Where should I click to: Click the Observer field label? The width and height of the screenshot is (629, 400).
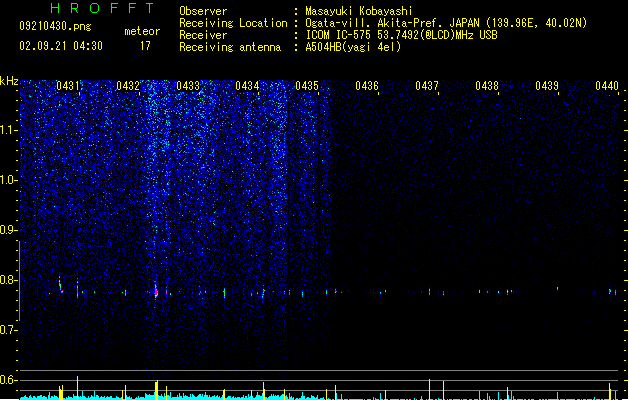[203, 11]
